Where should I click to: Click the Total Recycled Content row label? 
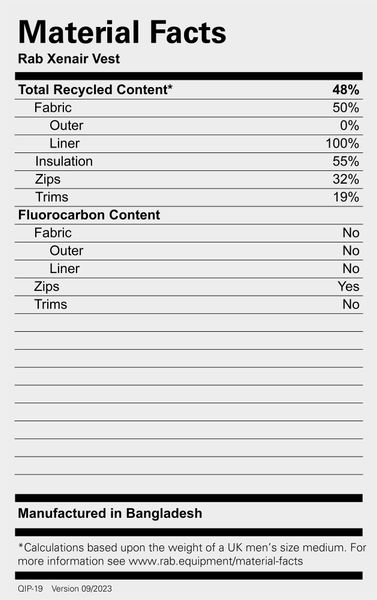(95, 90)
